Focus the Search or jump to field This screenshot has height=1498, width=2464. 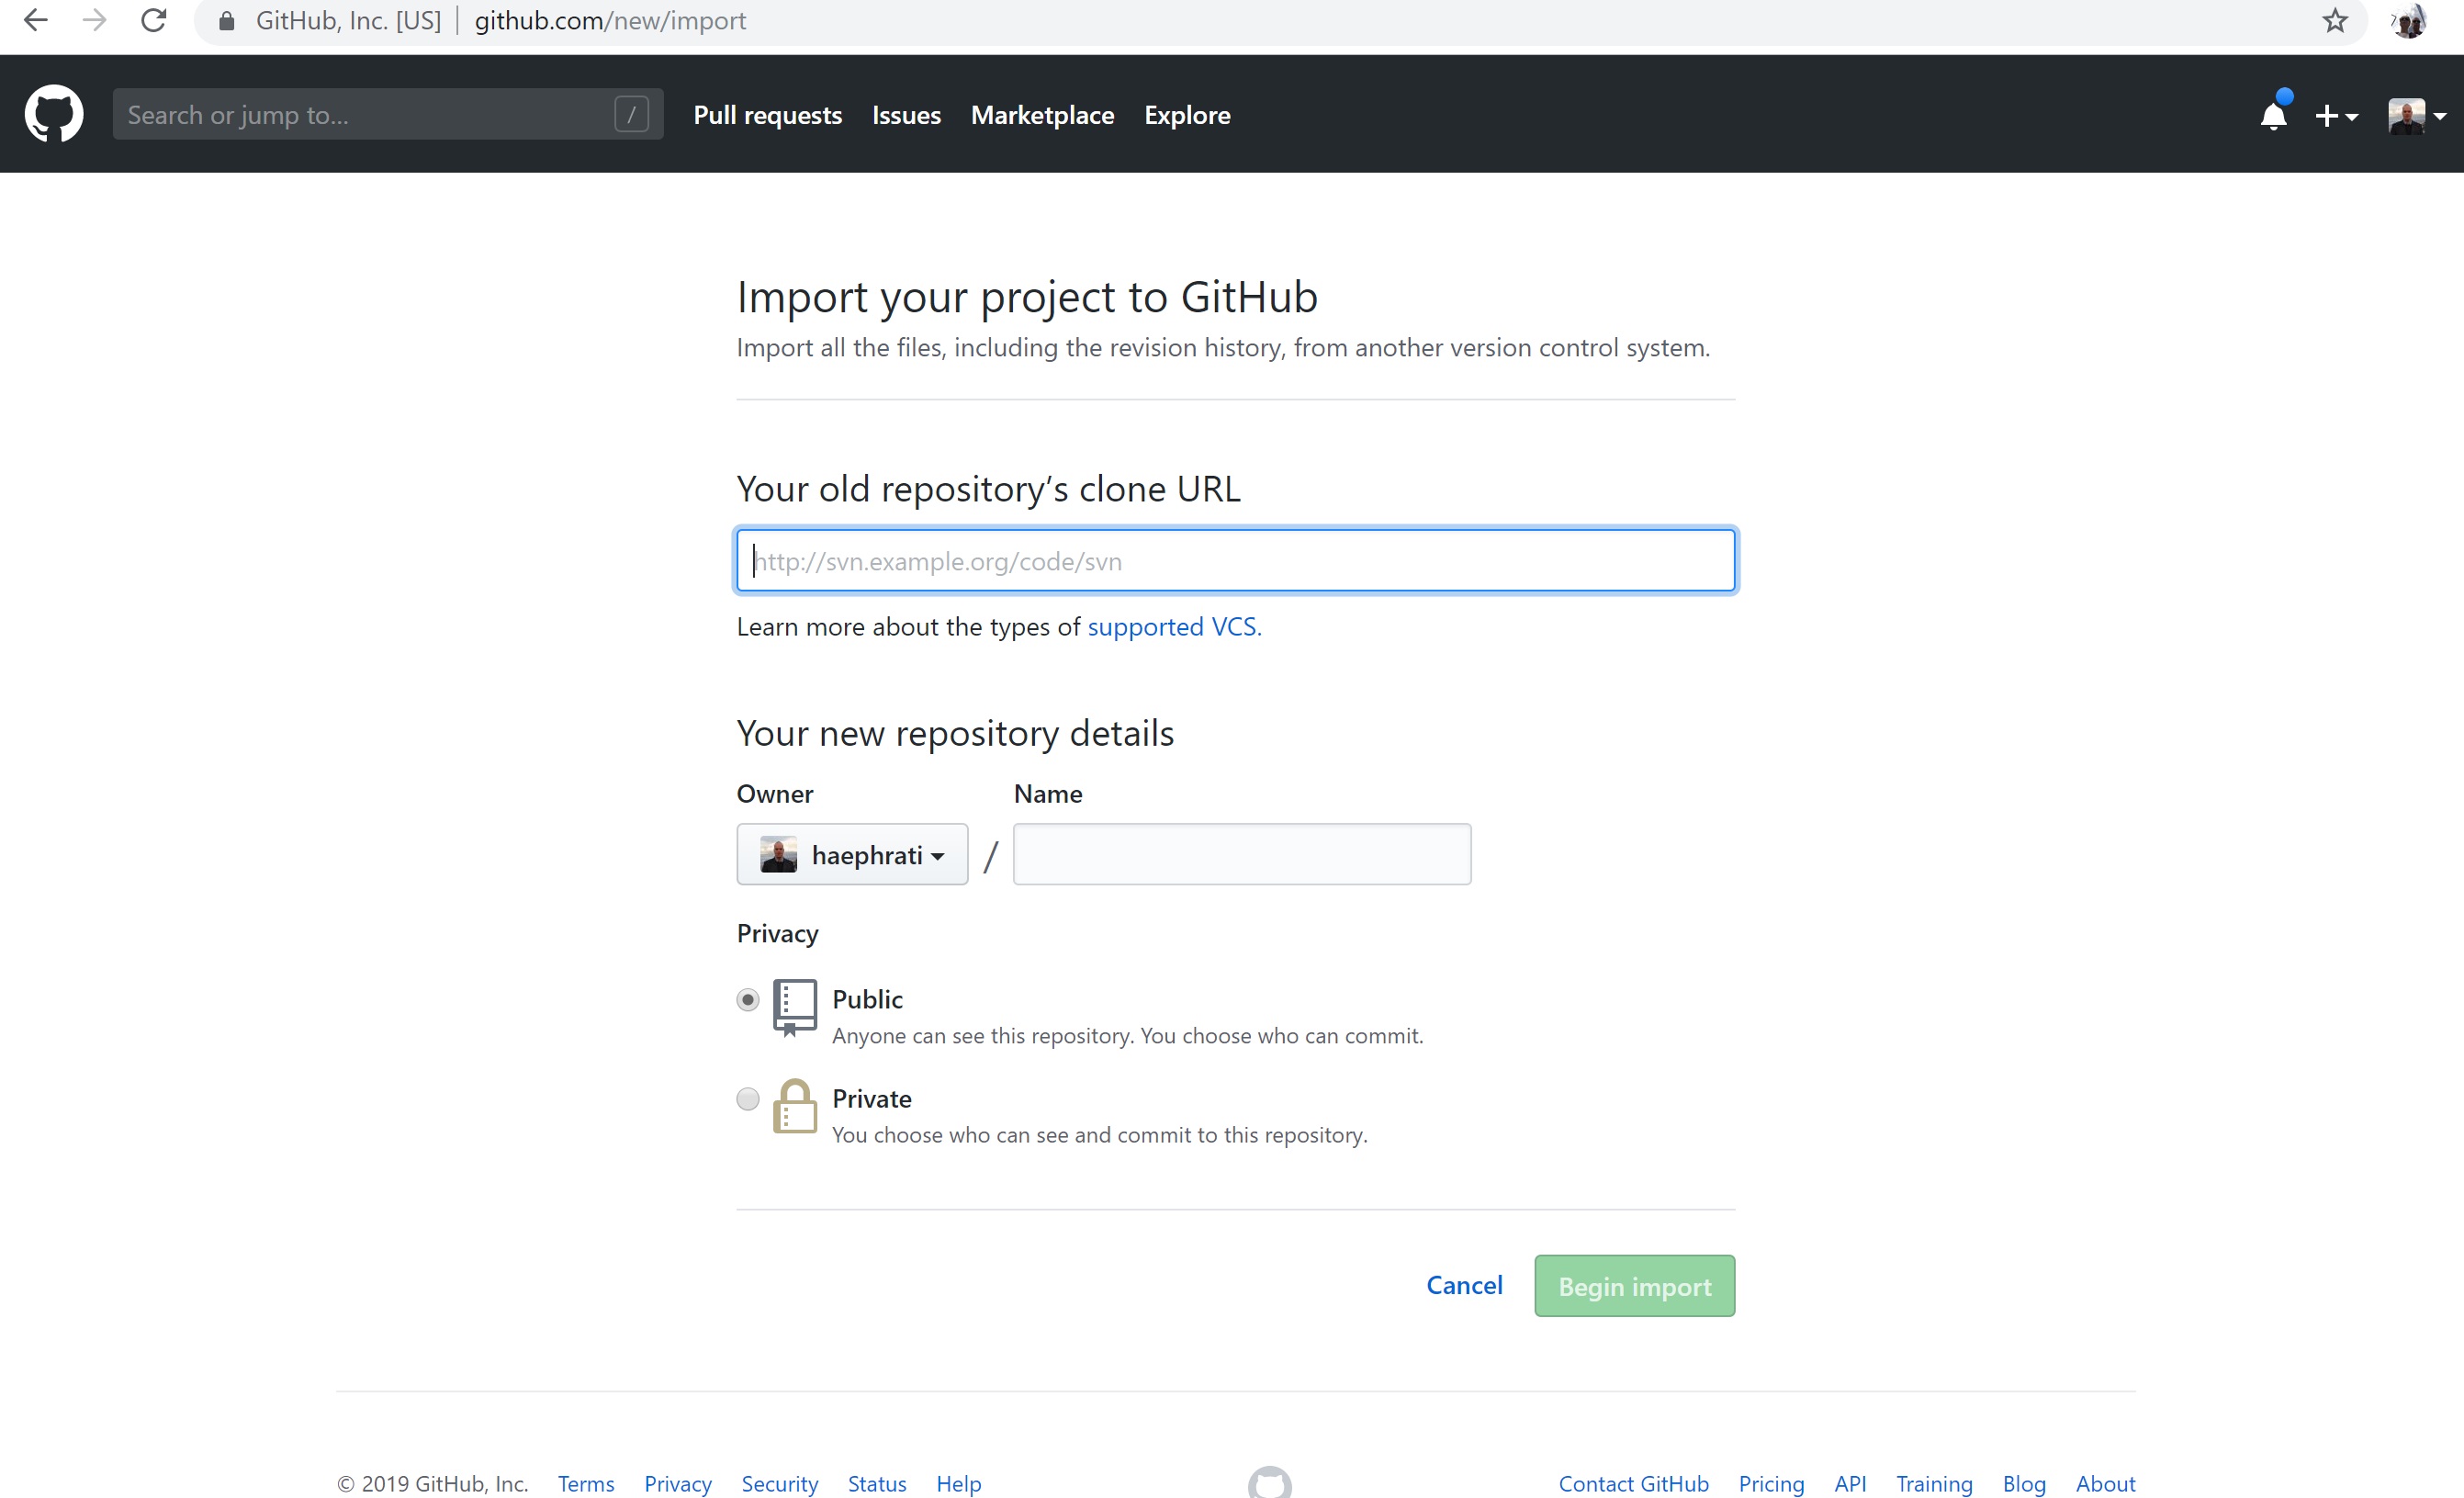388,114
